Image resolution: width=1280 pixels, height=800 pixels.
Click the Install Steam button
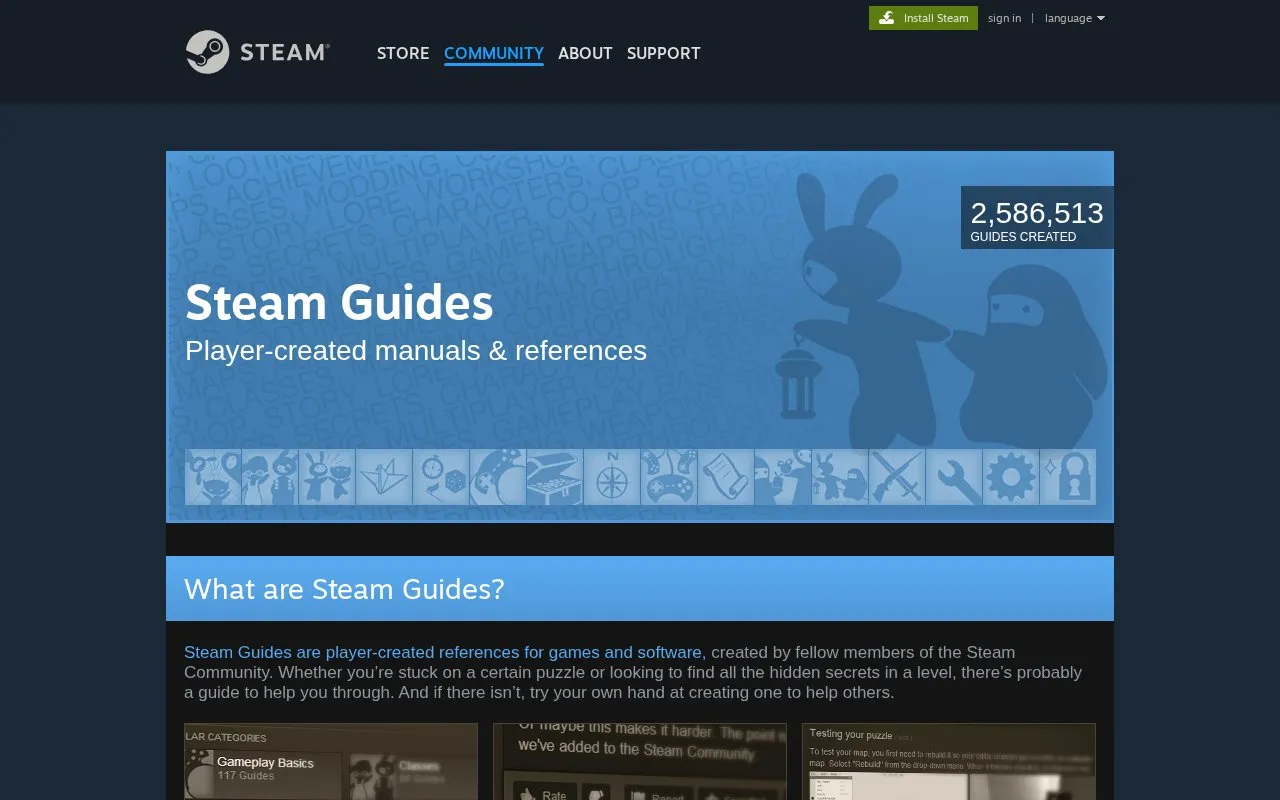923,18
